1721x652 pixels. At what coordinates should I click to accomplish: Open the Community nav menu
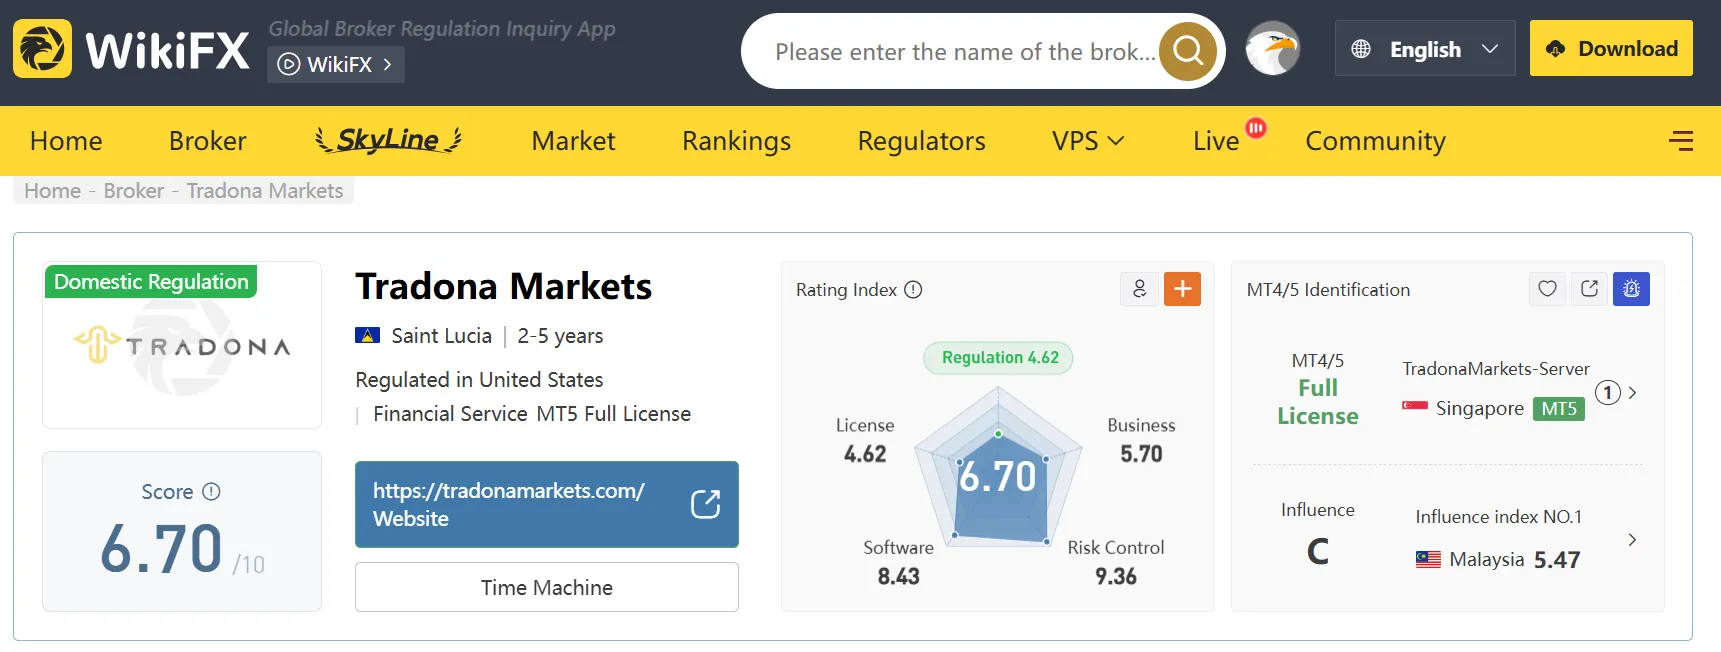tap(1375, 141)
